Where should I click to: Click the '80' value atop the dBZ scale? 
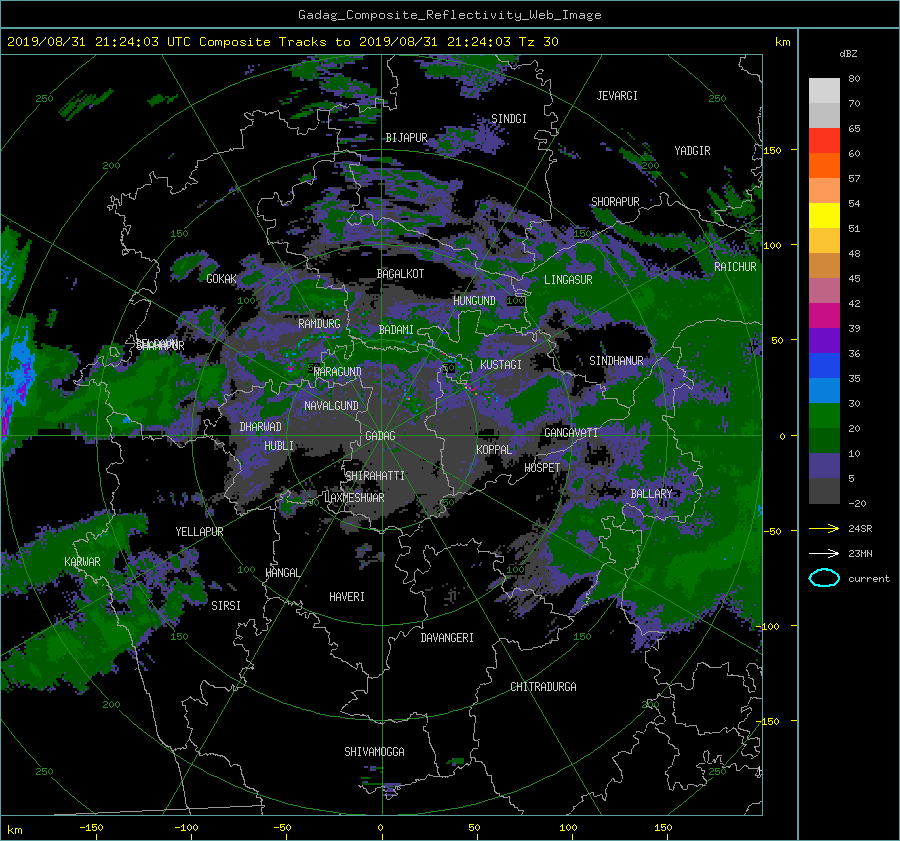click(x=854, y=78)
